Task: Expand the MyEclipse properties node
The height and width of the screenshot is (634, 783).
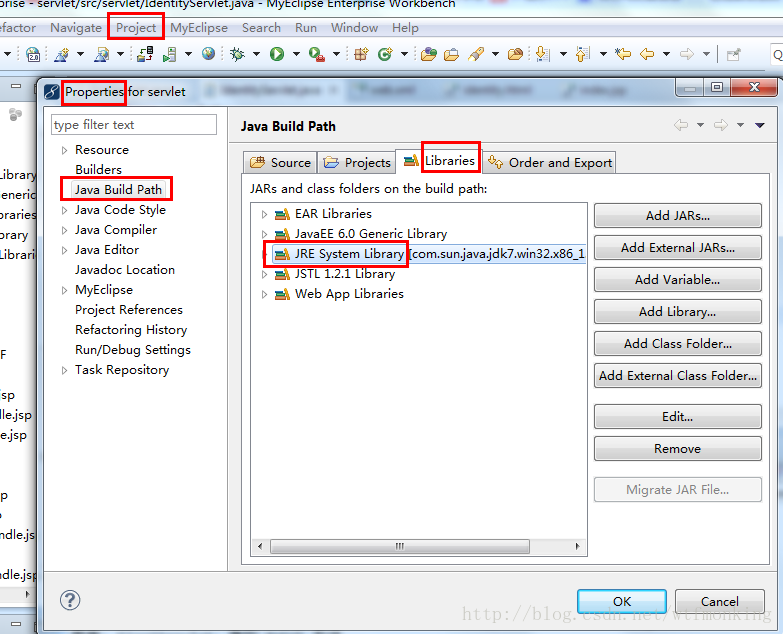Action: pyautogui.click(x=64, y=290)
